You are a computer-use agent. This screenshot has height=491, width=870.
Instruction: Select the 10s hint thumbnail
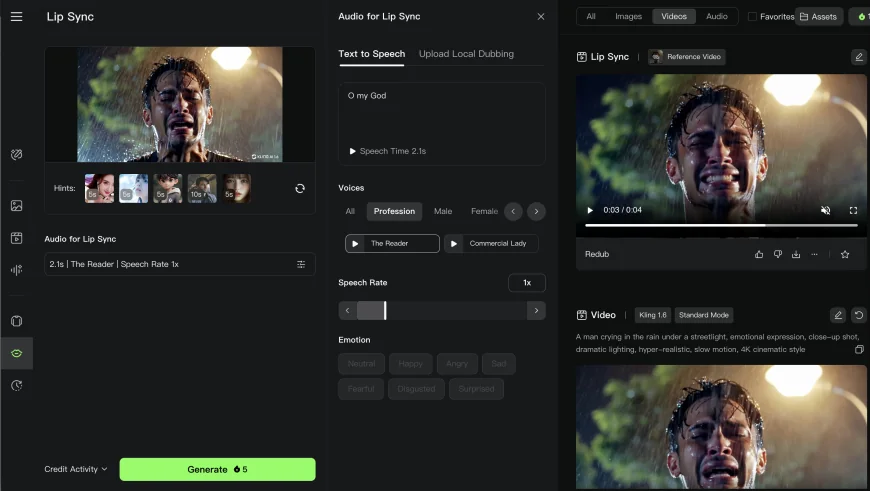click(202, 188)
